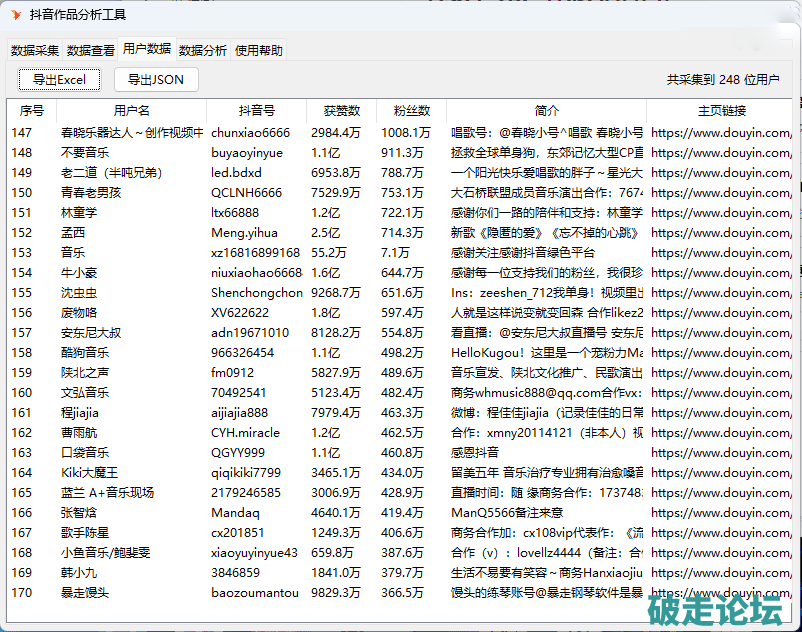Select the row for 酷狗音乐
This screenshot has height=632, width=802.
85,353
